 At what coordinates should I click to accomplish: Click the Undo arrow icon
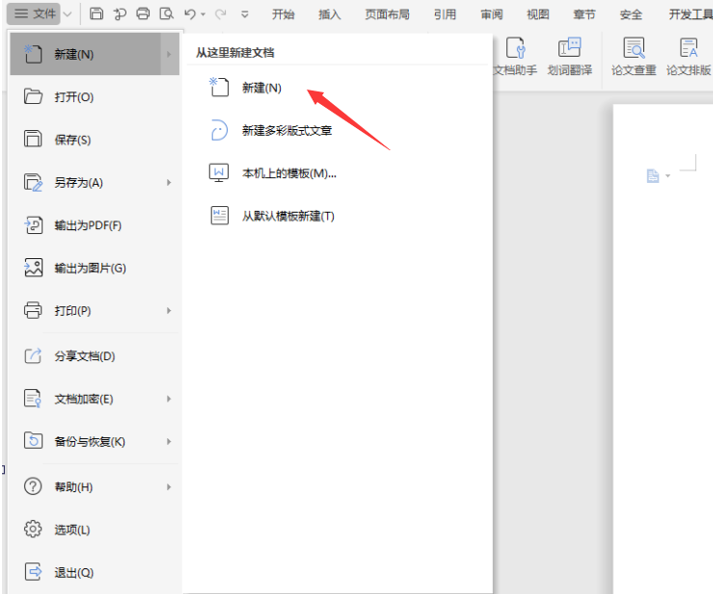pyautogui.click(x=190, y=14)
